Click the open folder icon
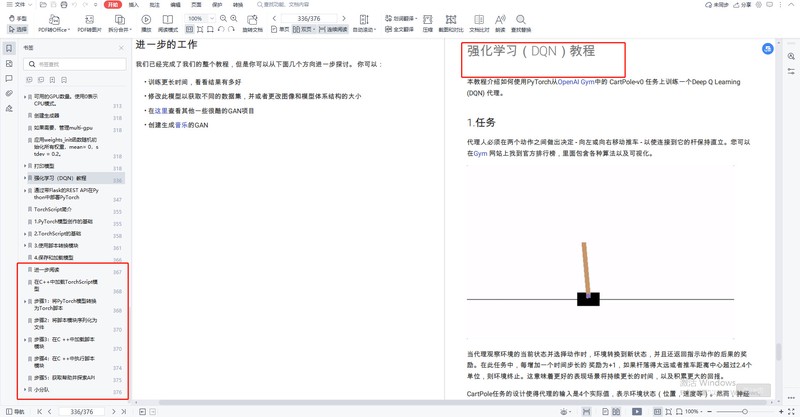Viewport: 800px width, 417px height. 43,5
